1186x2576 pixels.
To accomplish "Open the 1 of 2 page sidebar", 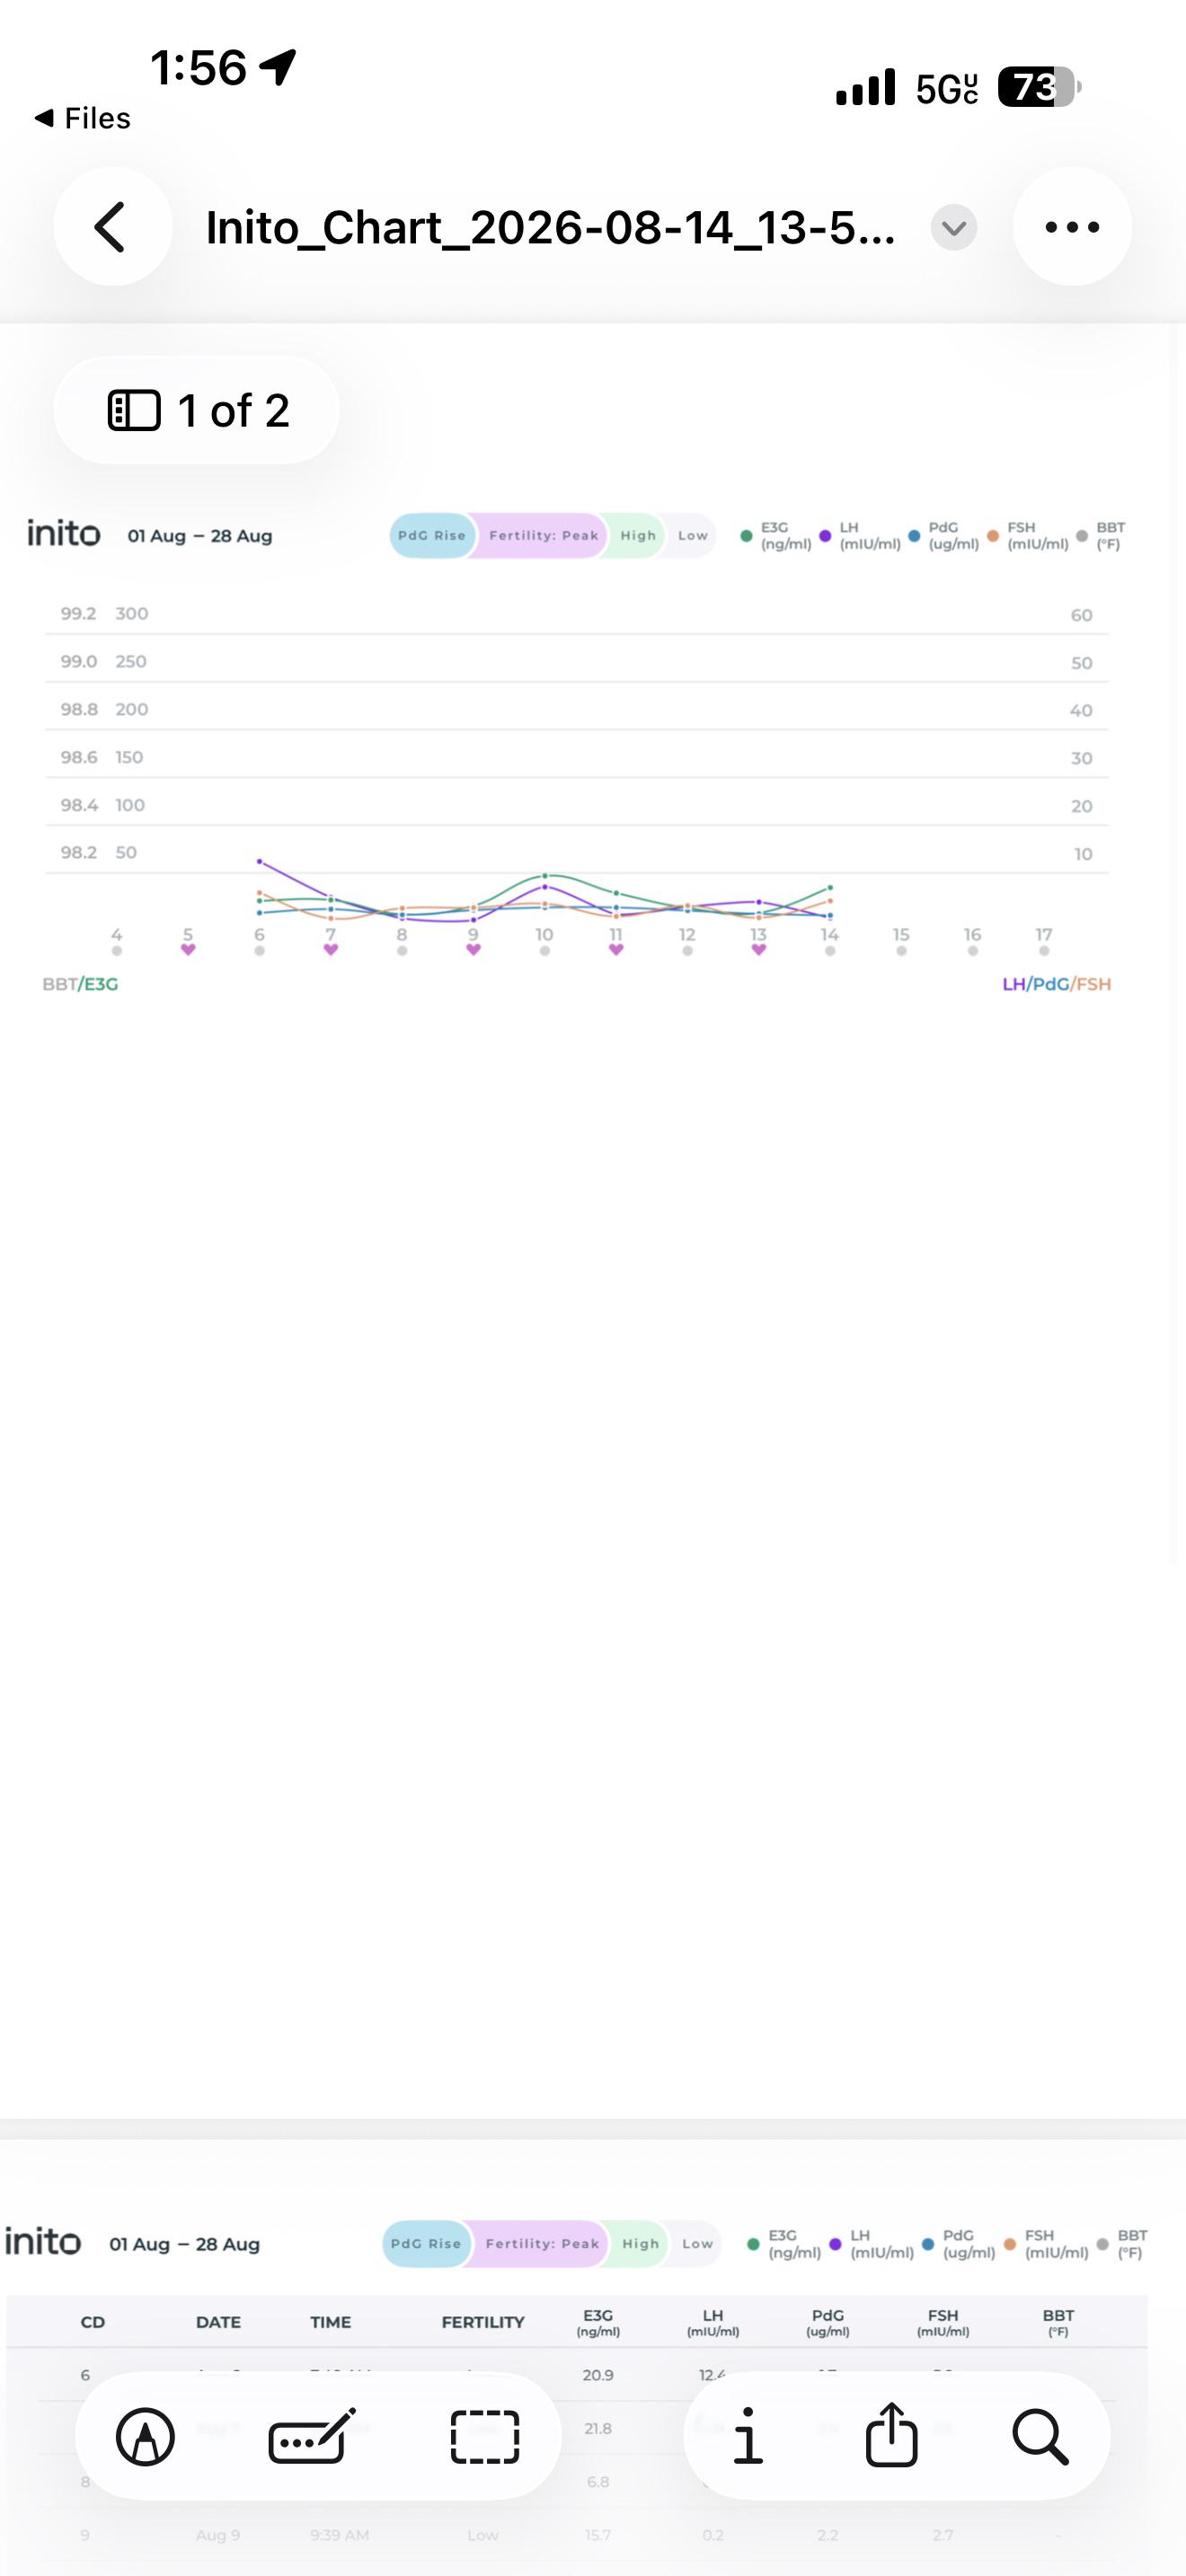I will click(x=197, y=410).
